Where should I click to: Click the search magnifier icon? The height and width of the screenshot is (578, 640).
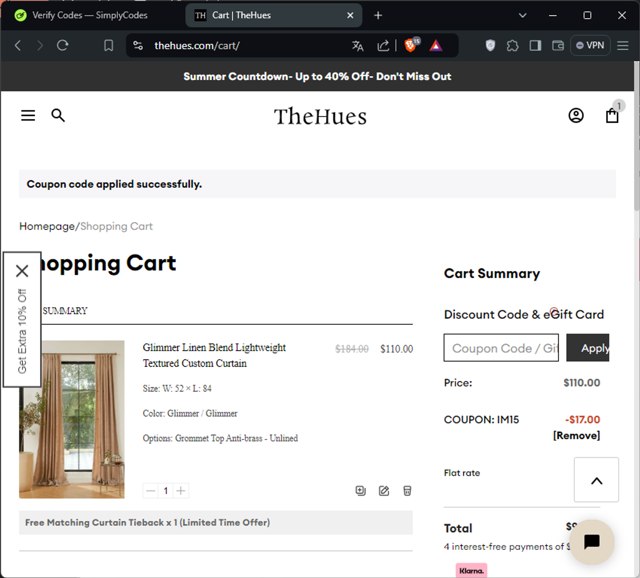coord(58,116)
